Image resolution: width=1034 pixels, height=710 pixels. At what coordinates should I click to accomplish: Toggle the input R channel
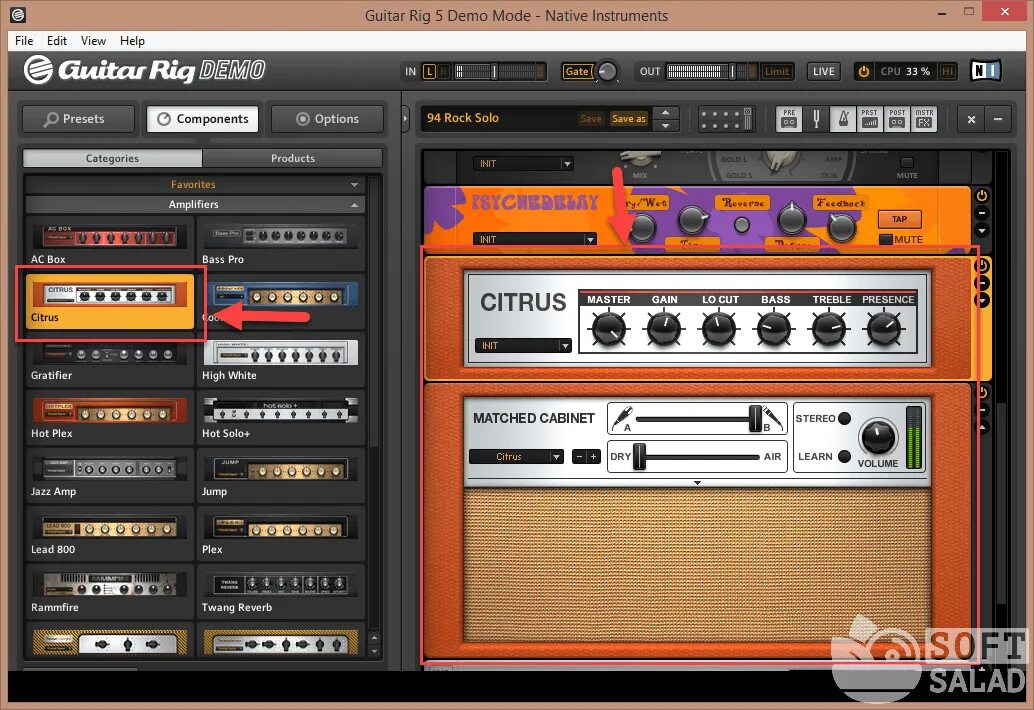pos(444,71)
